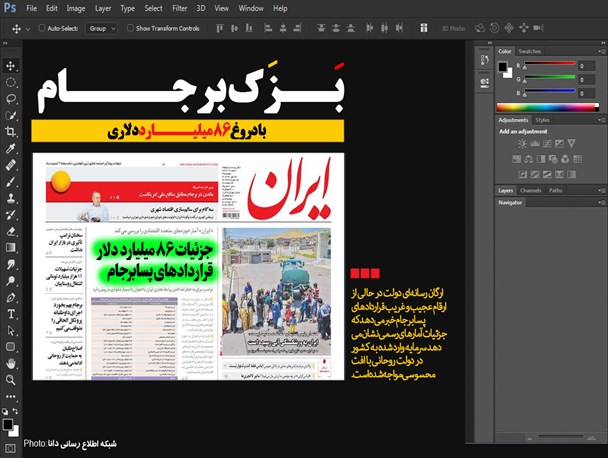608x458 pixels.
Task: Add a Photo Filter adjustment
Action: [x=553, y=159]
